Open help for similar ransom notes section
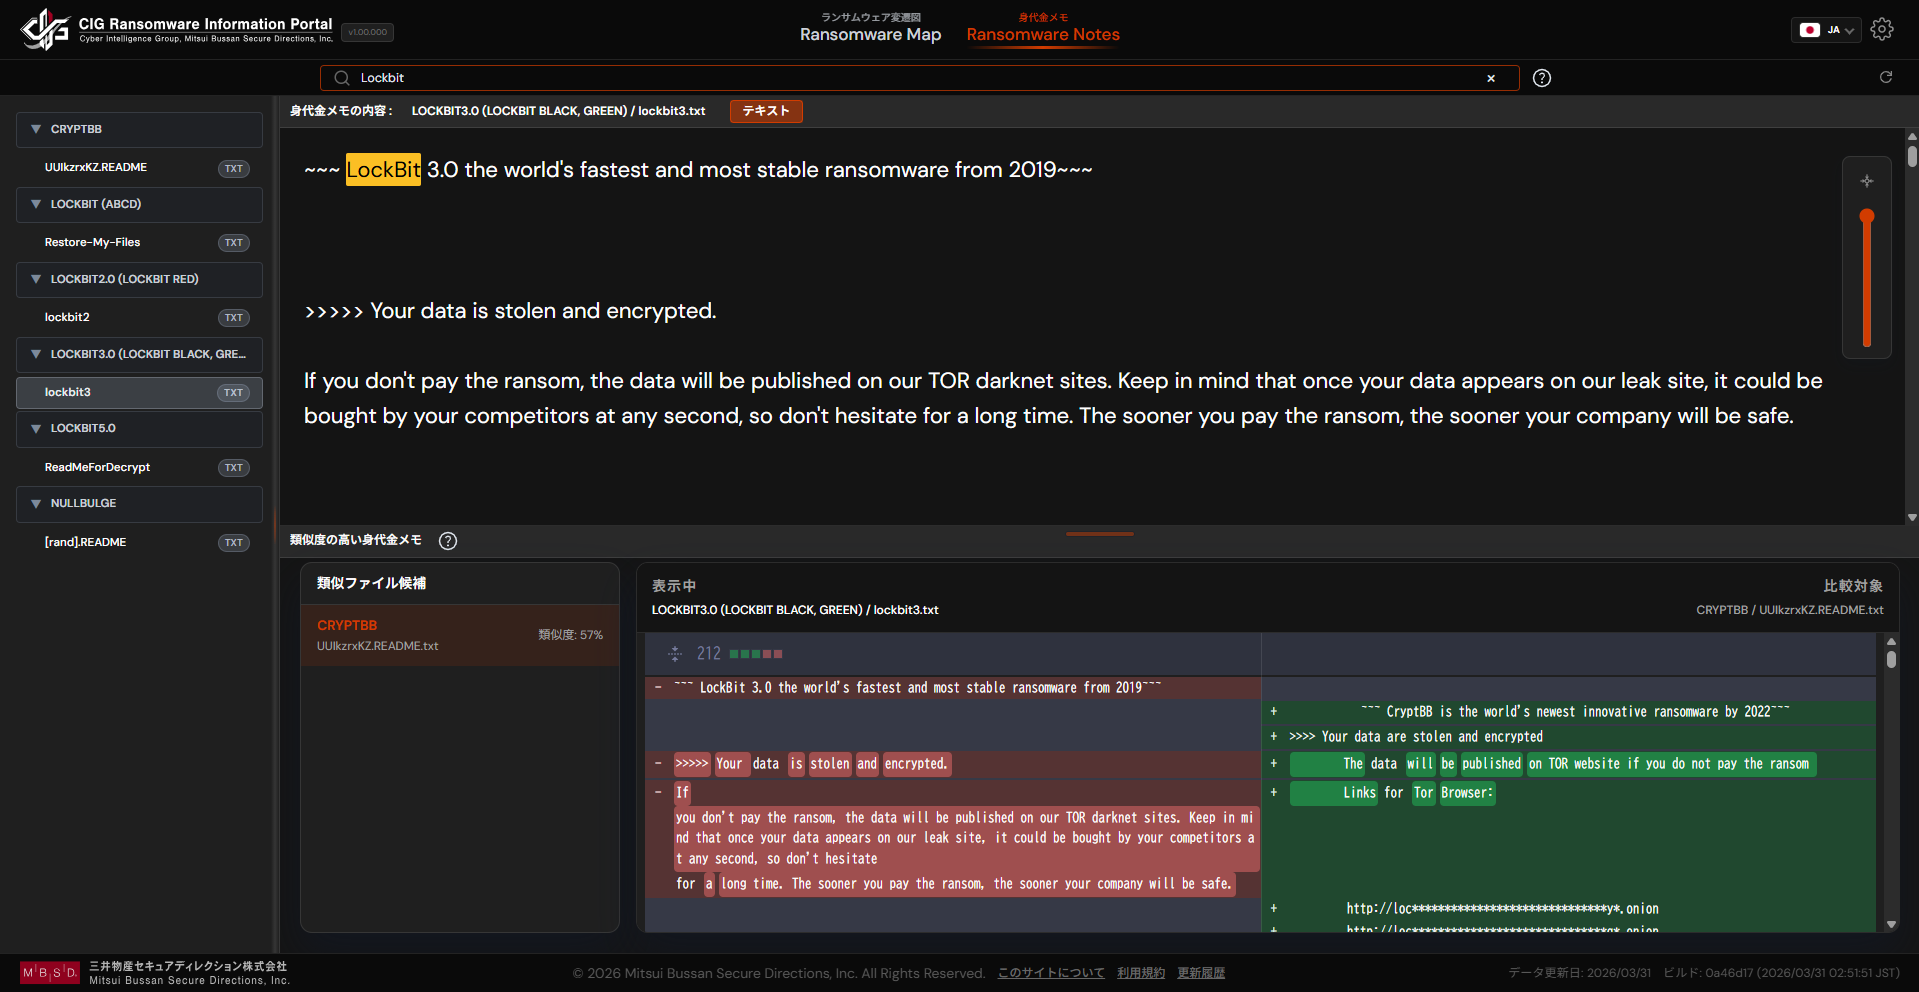This screenshot has height=992, width=1919. tap(448, 541)
